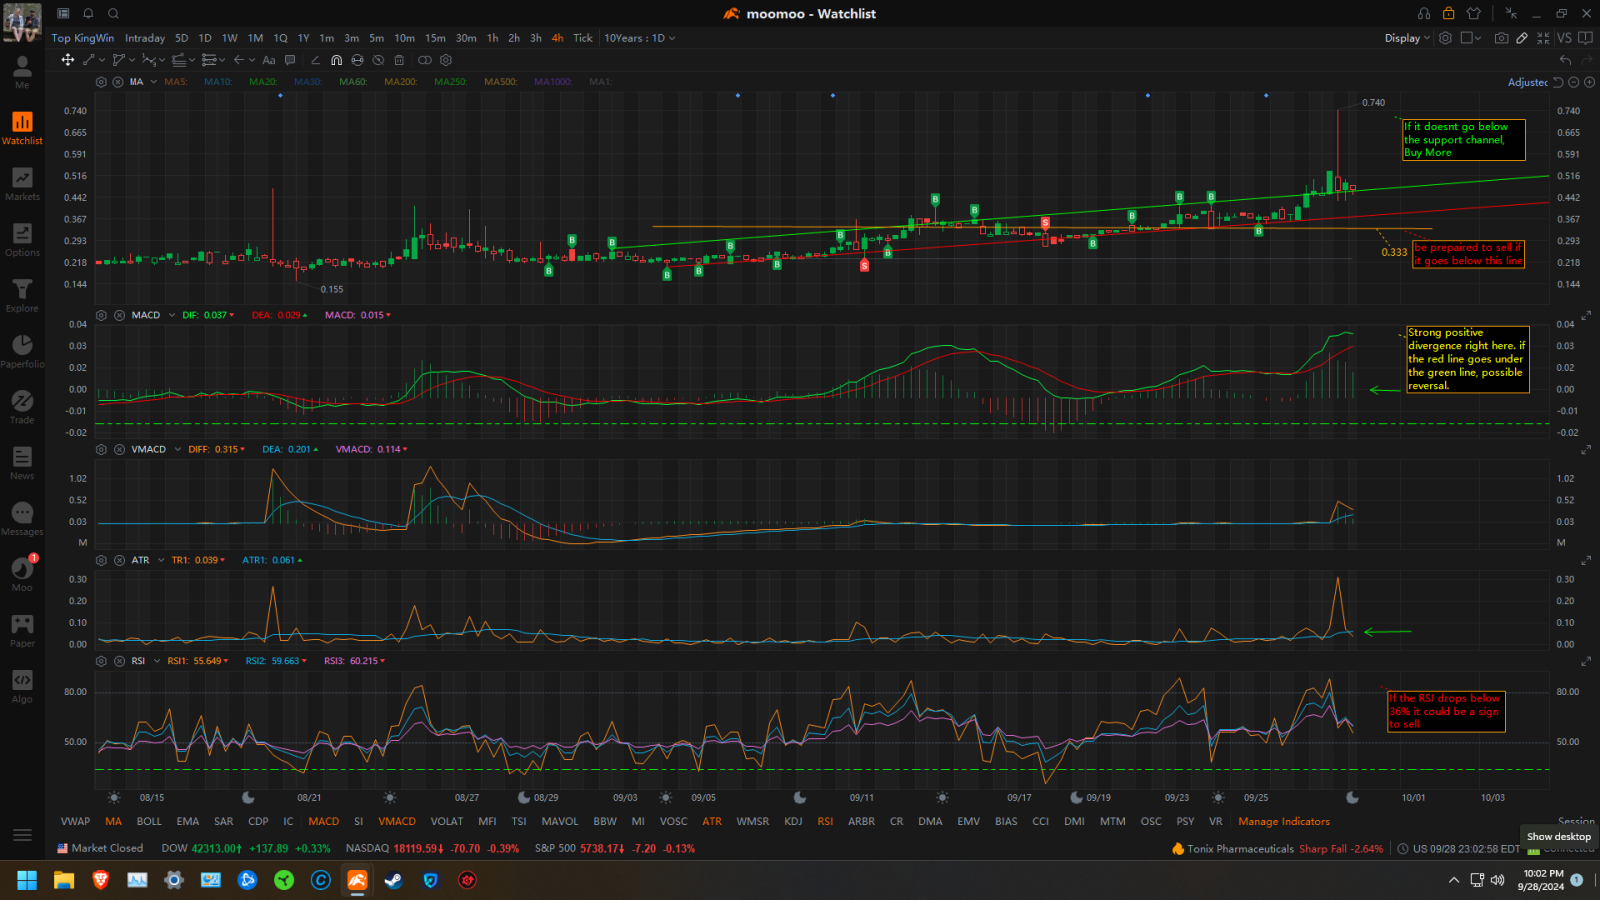Toggle the magnet snap mode
Viewport: 1600px width, 900px height.
tap(336, 60)
